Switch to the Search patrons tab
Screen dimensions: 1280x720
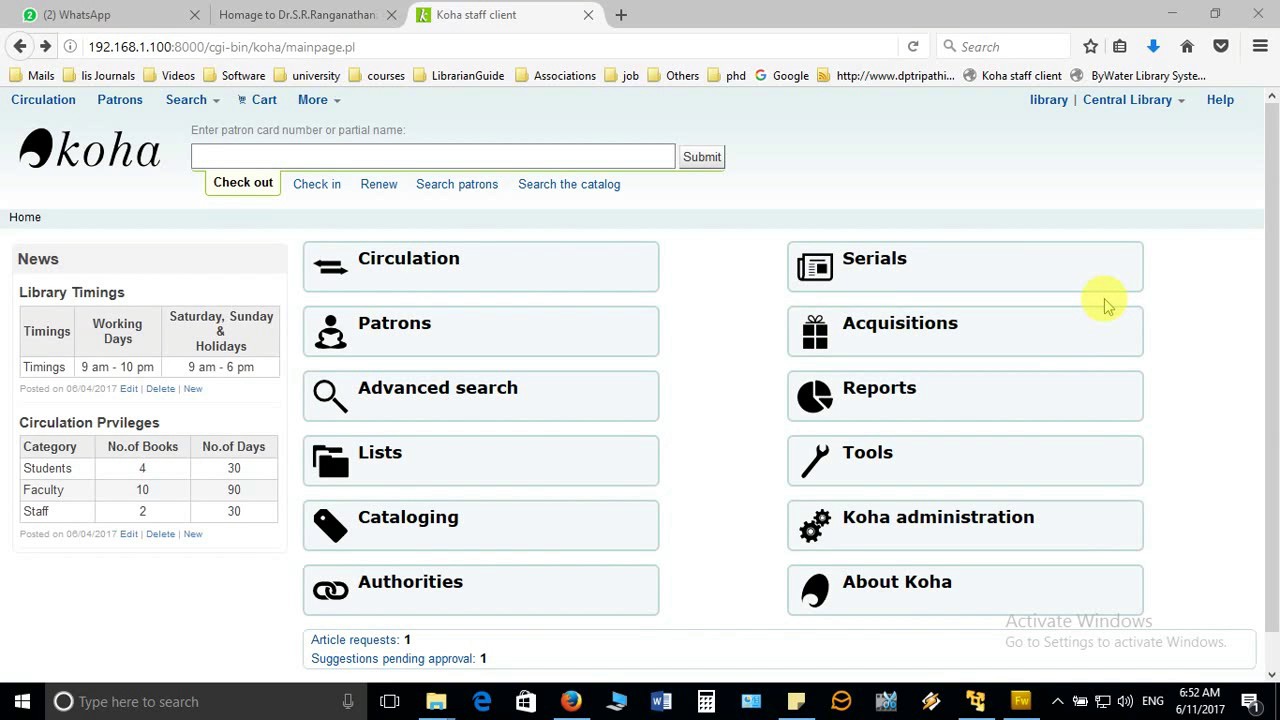coord(457,184)
